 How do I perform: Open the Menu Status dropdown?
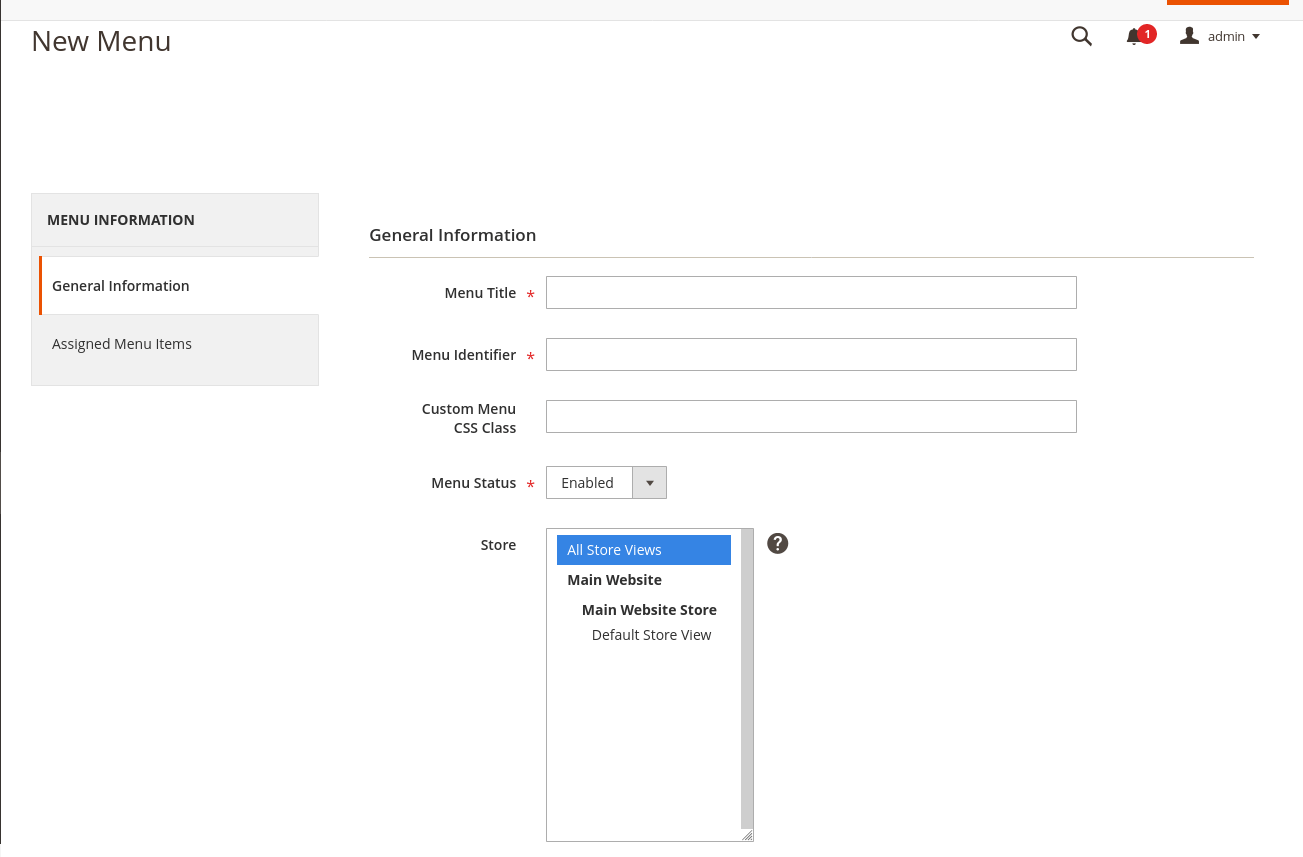point(606,483)
